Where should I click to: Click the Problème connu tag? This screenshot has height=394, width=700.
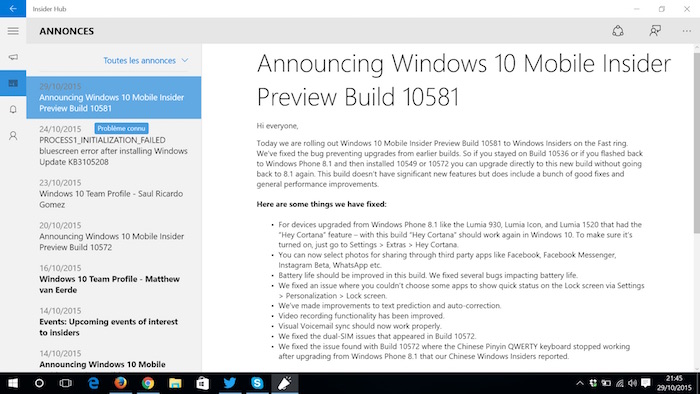[x=121, y=129]
